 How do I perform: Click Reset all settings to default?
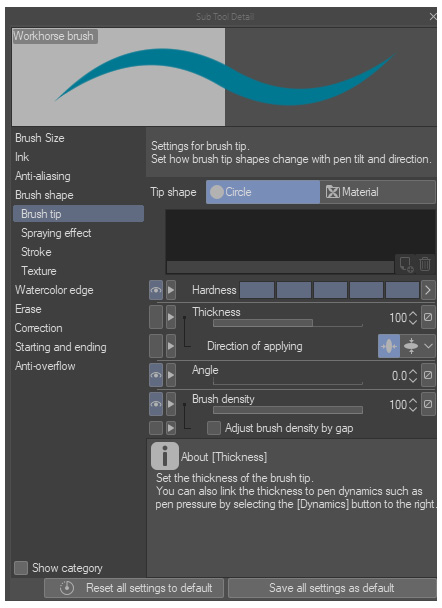click(x=134, y=588)
